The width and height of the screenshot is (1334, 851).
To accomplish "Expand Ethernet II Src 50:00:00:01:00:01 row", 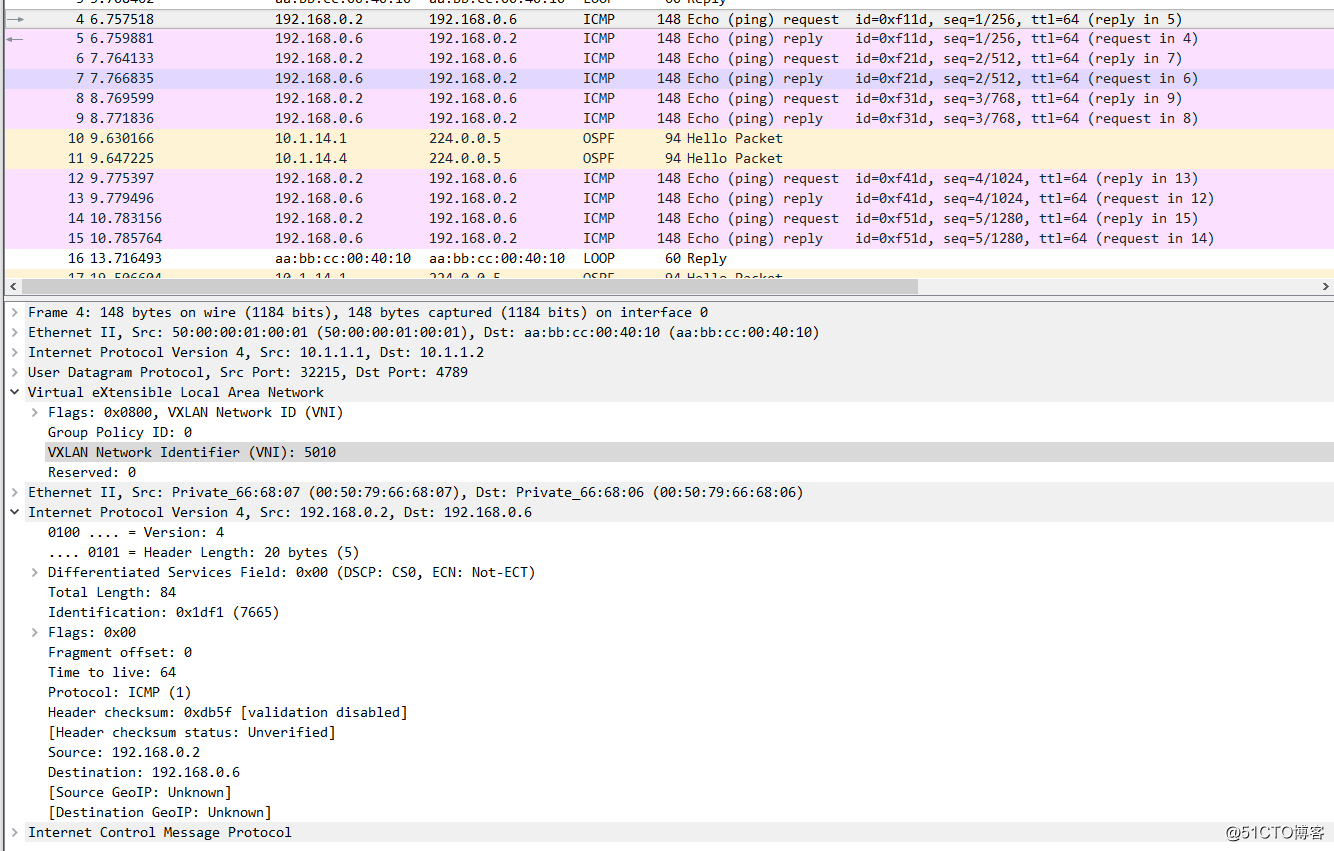I will coord(15,332).
